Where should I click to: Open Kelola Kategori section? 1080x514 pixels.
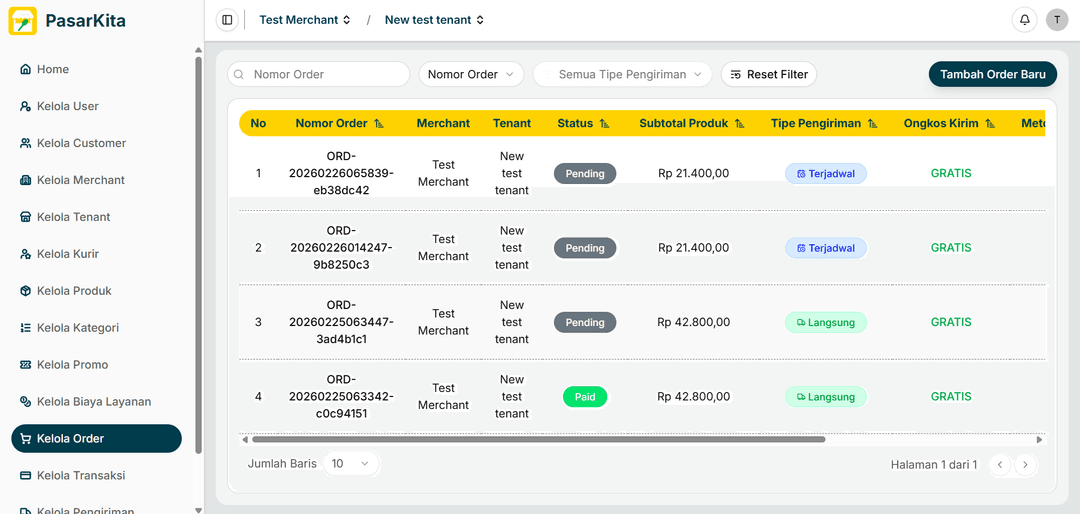96,328
